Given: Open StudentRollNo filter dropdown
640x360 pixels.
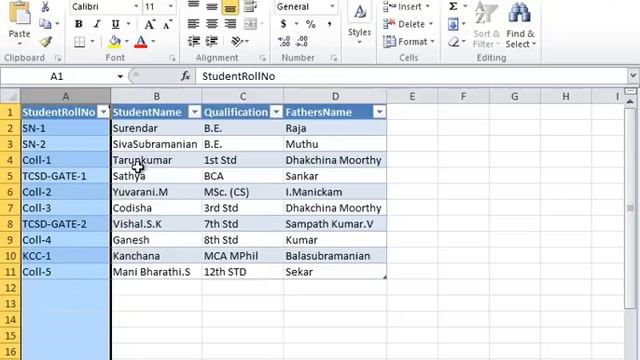Looking at the screenshot, I should pyautogui.click(x=104, y=112).
